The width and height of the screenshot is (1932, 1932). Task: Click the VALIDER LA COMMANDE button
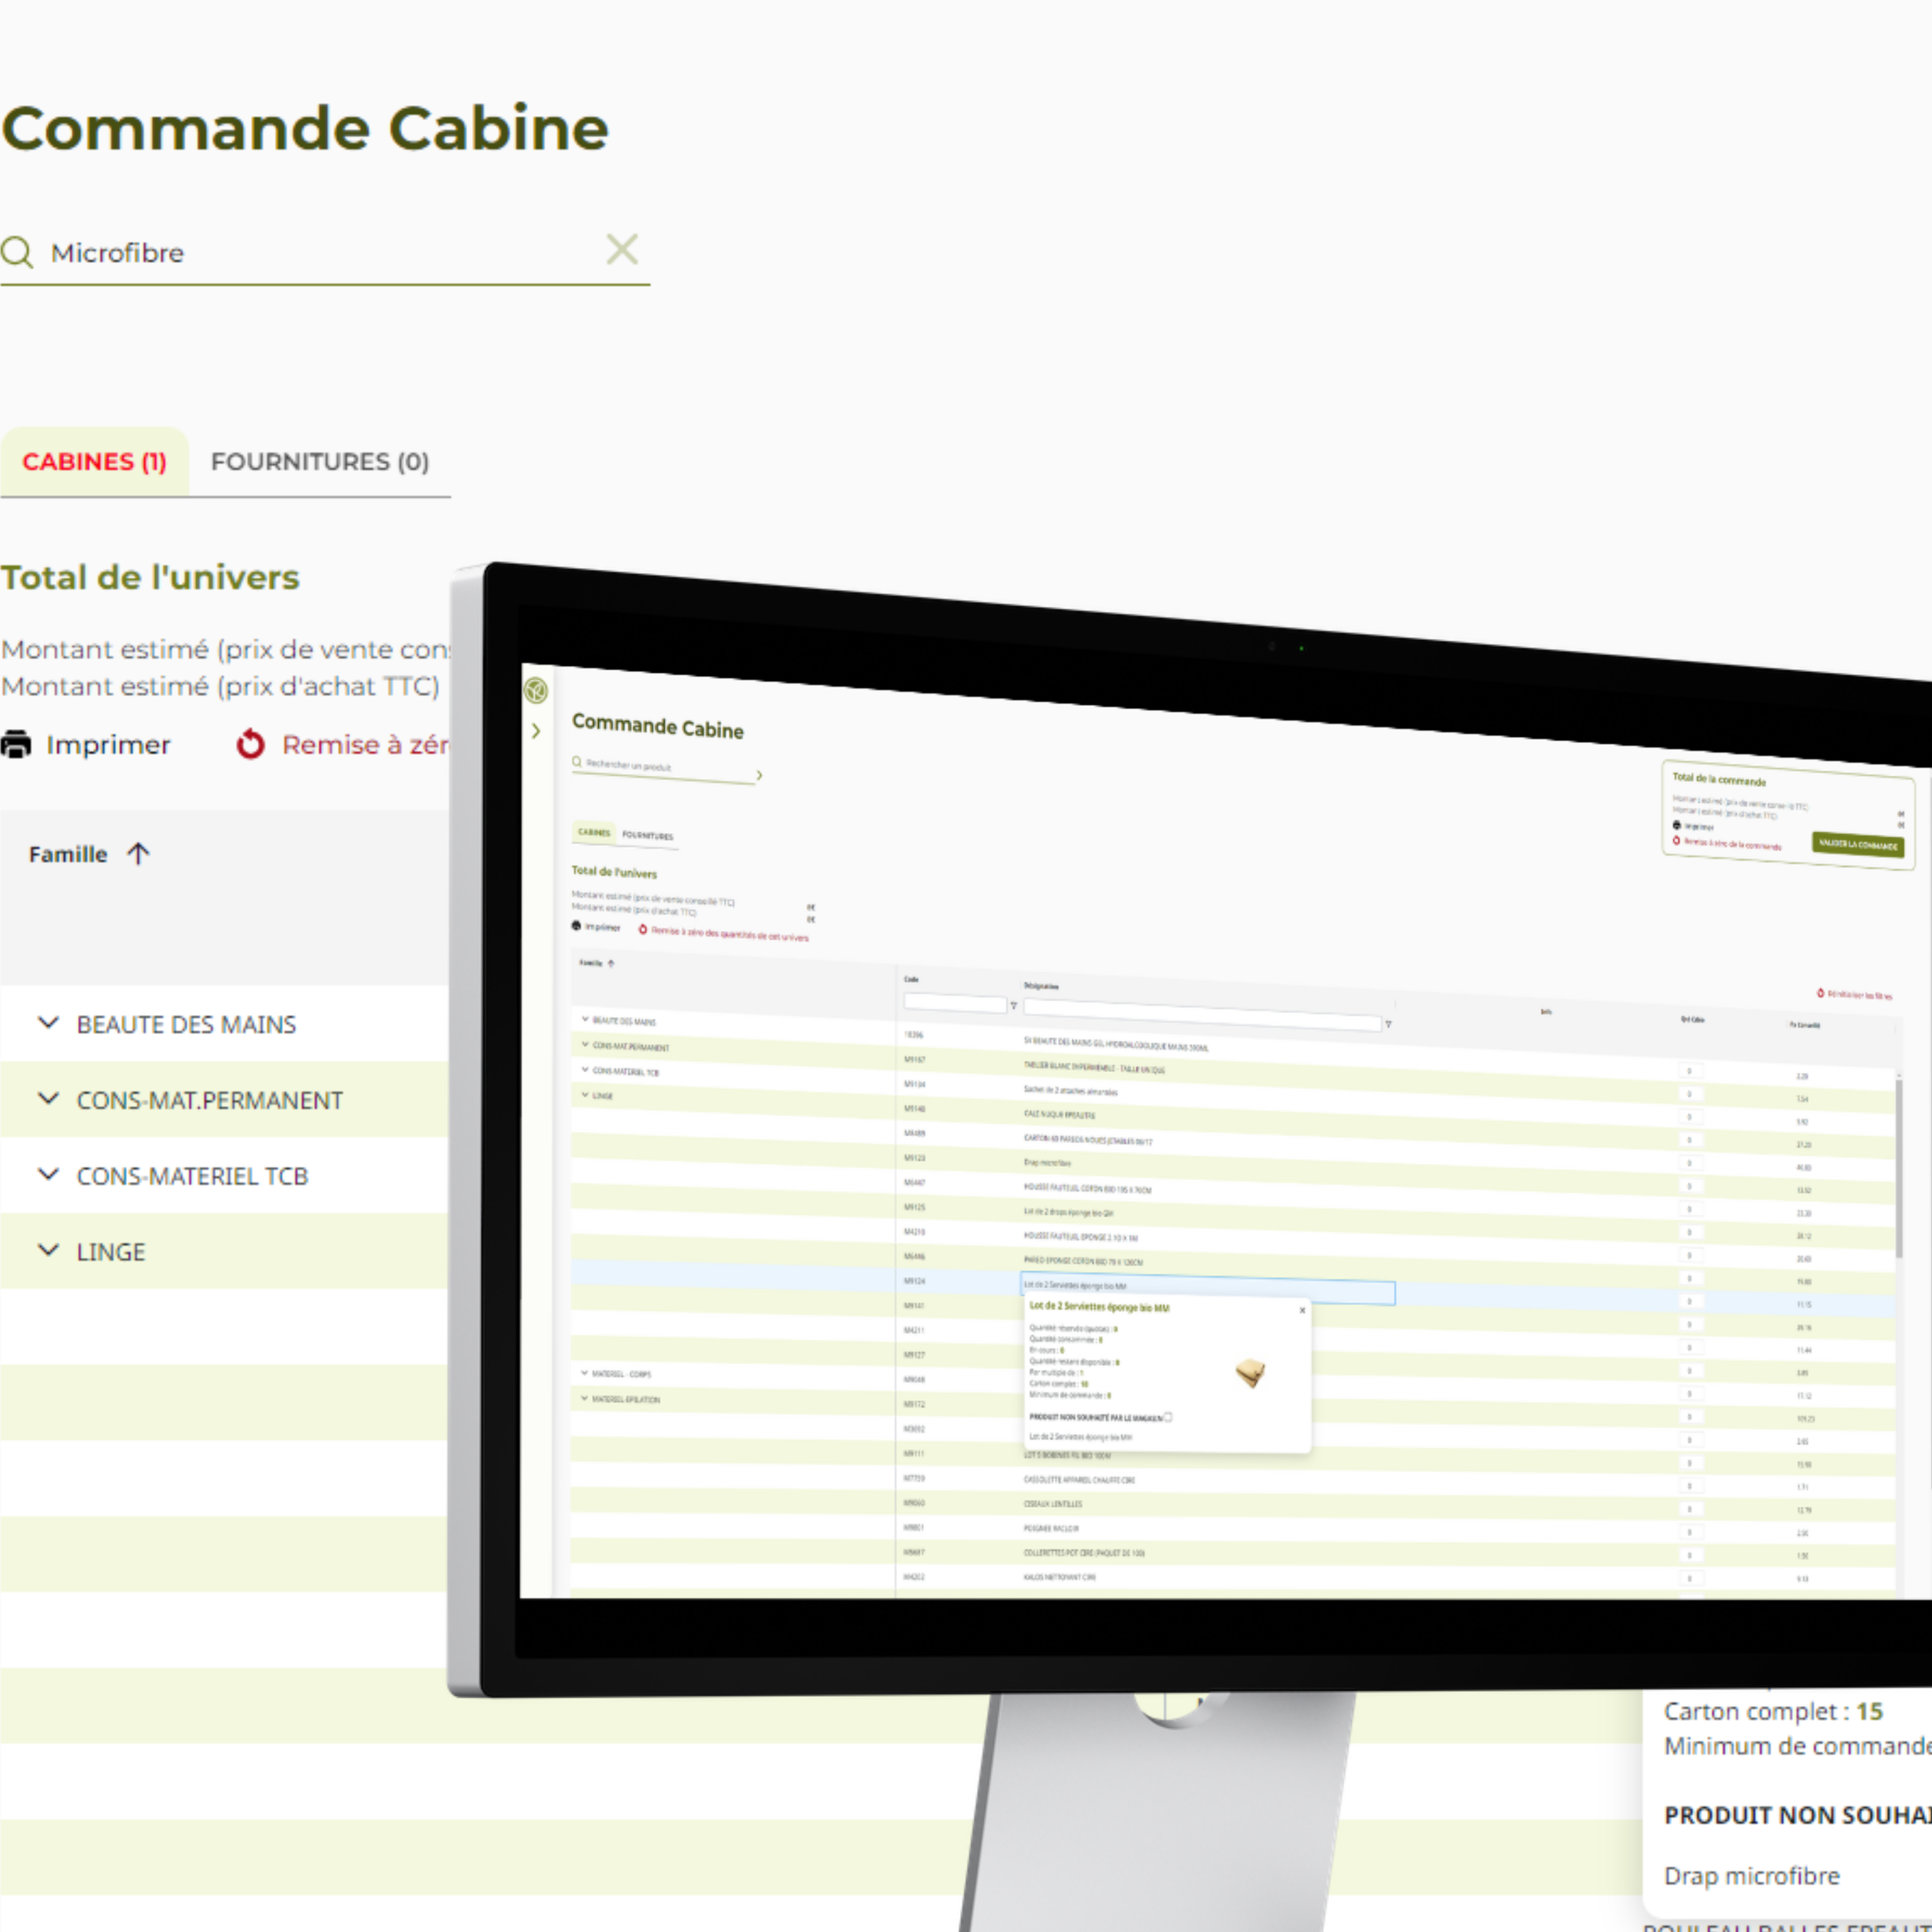(1858, 845)
